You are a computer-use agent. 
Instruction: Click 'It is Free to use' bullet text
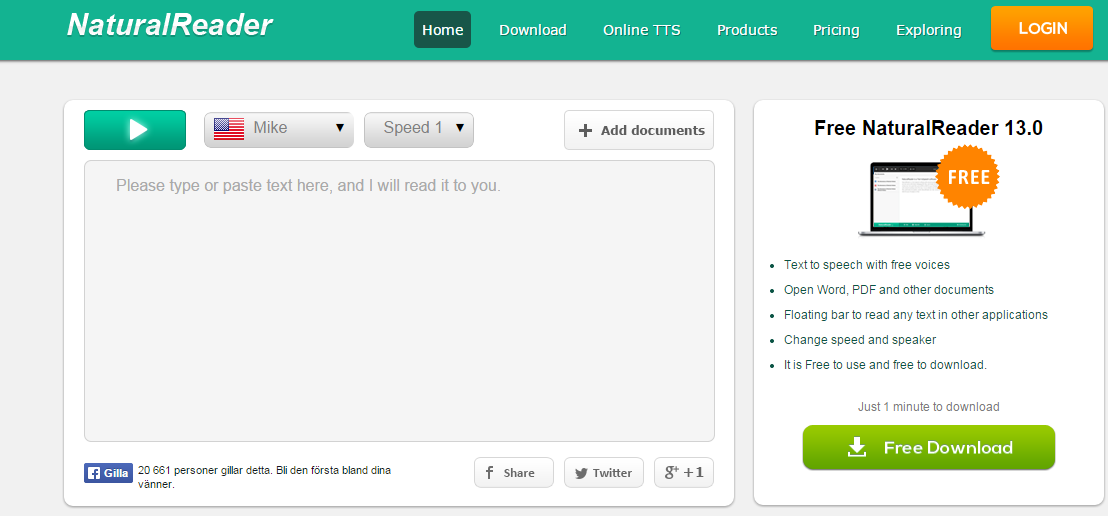click(x=885, y=365)
